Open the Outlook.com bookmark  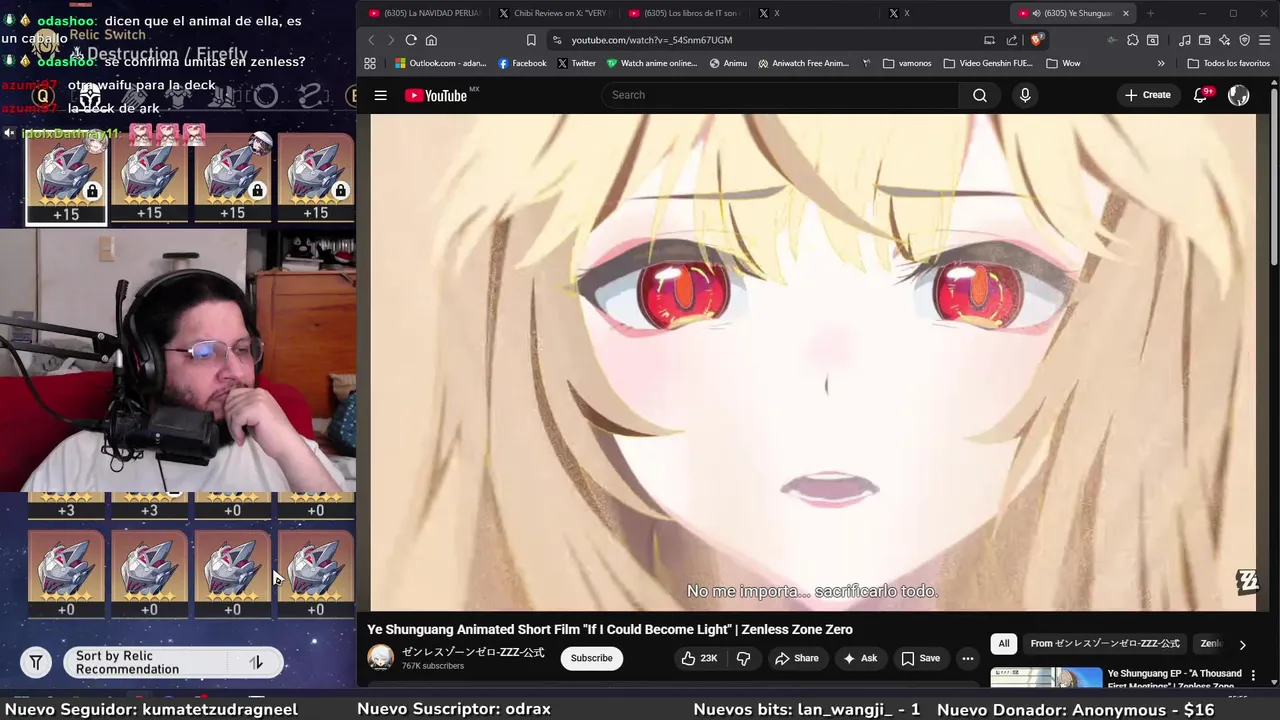point(440,63)
